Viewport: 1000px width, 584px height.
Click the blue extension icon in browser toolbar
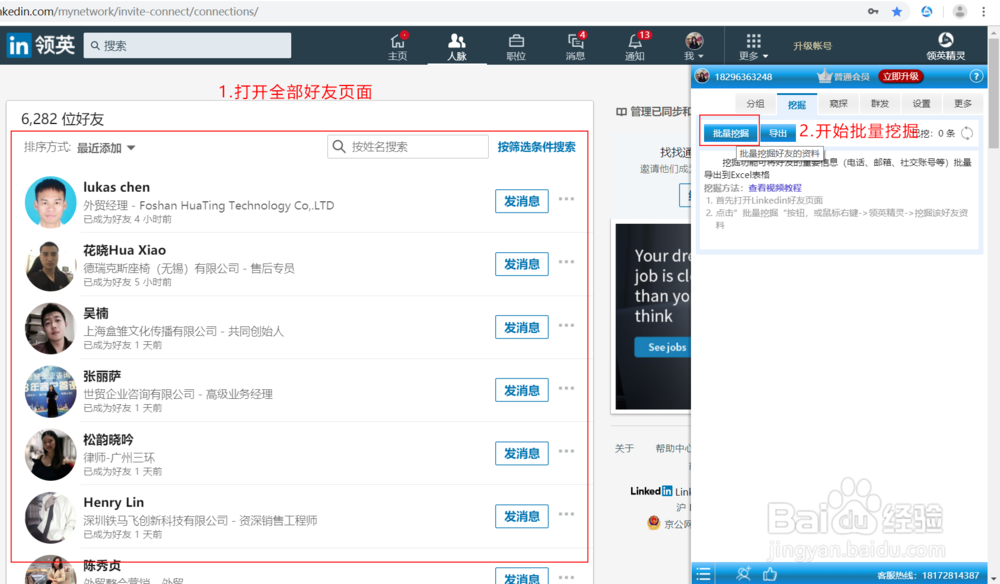click(927, 11)
